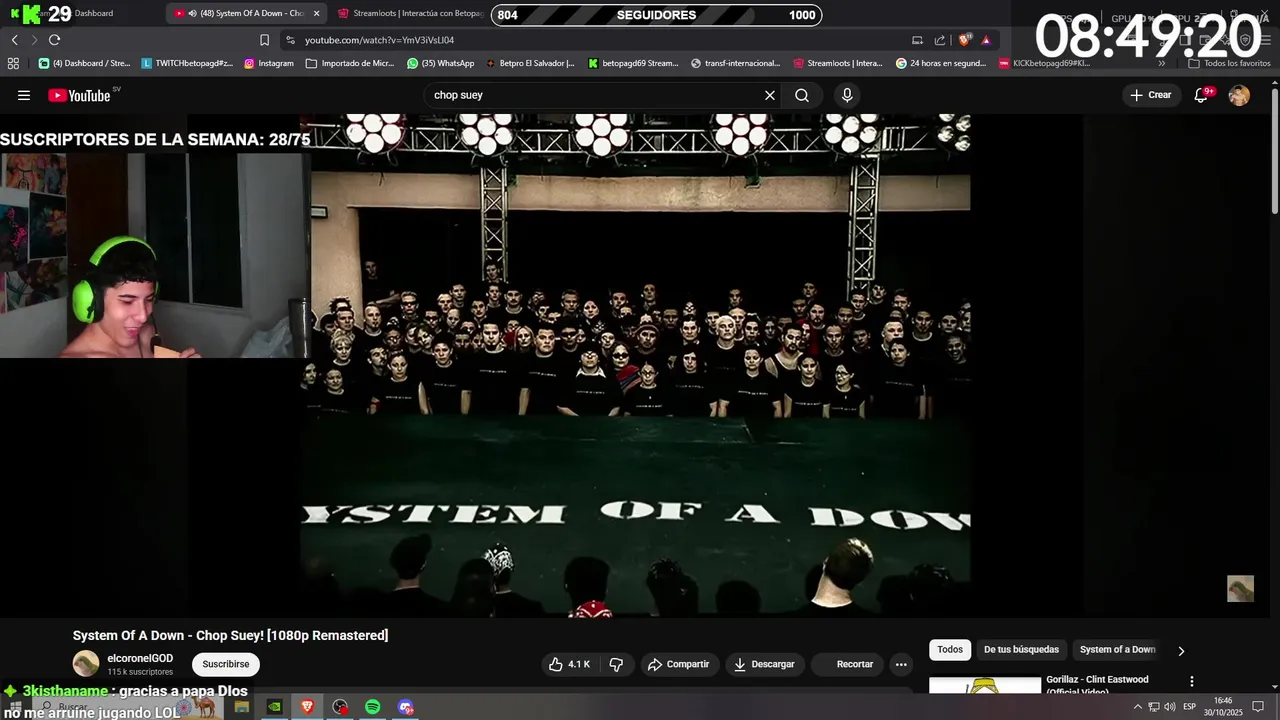Like the video (4.1 K)

click(x=569, y=664)
